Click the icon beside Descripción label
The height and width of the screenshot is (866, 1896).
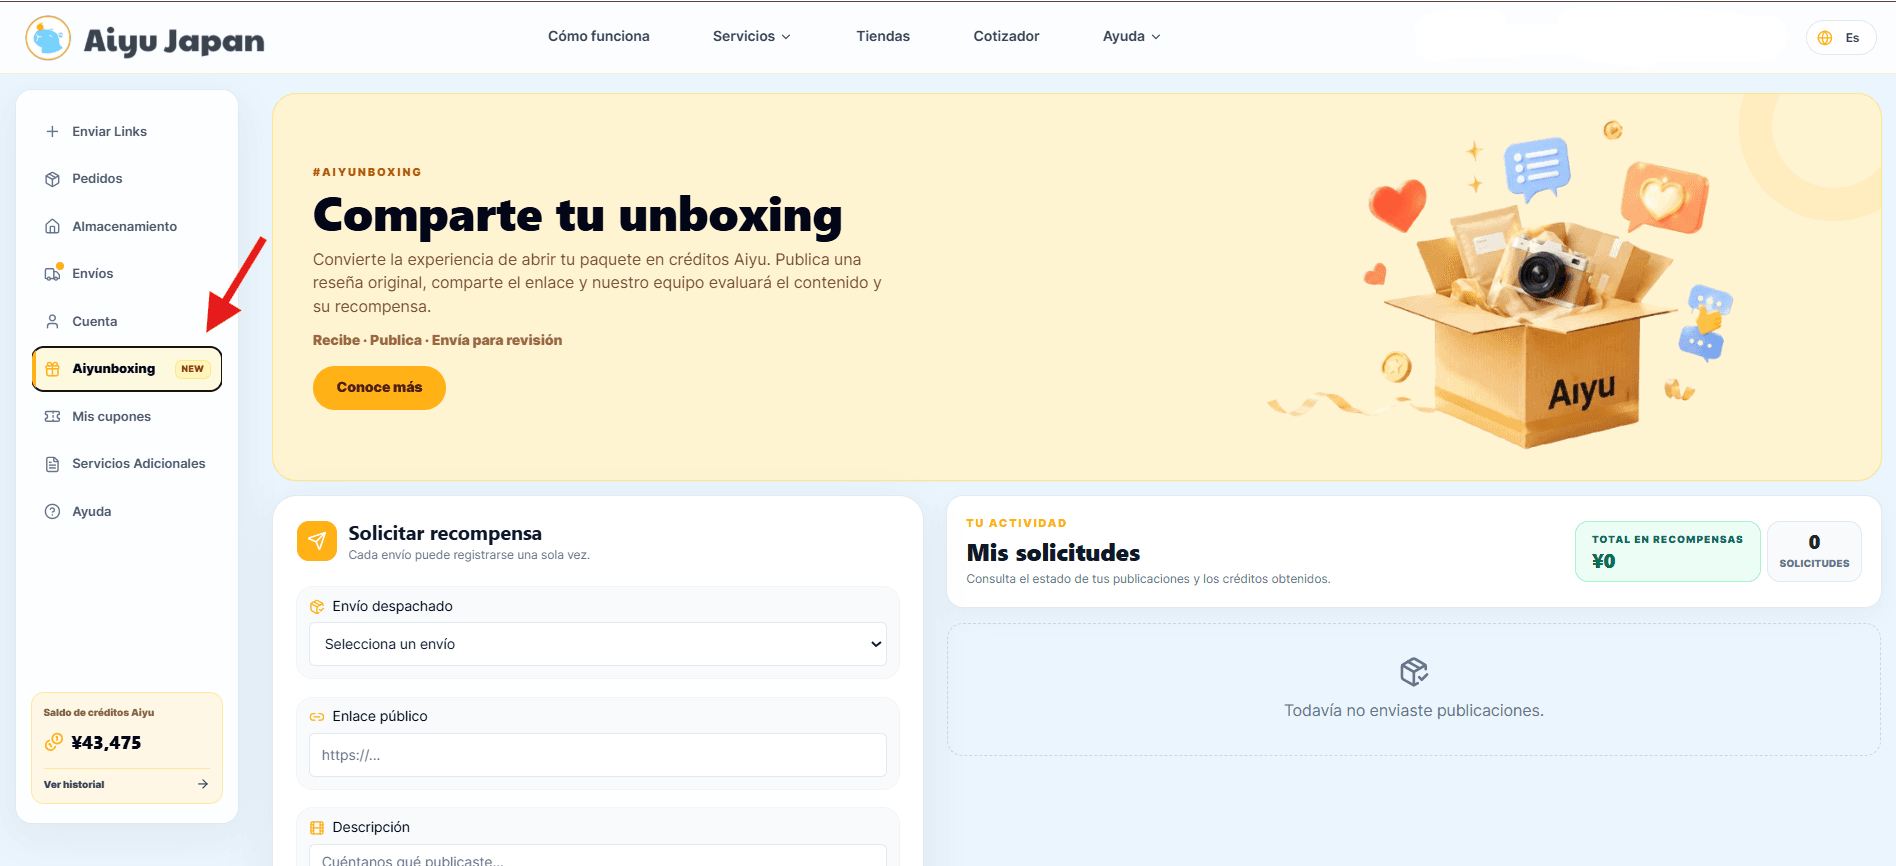point(317,828)
